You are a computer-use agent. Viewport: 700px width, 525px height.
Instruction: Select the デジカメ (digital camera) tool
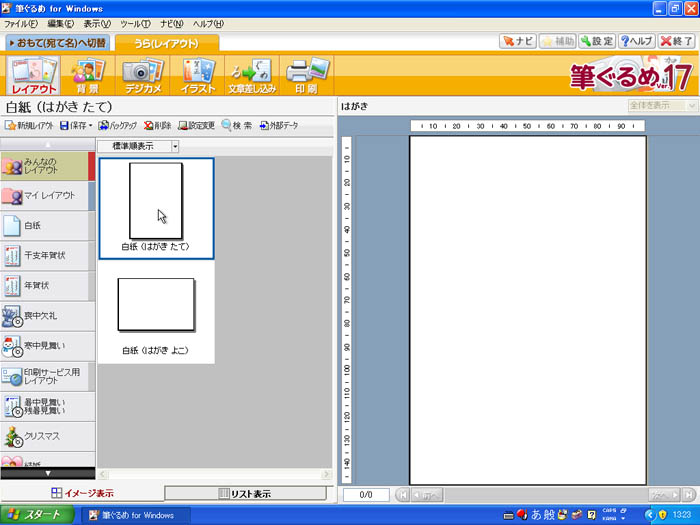[x=141, y=76]
